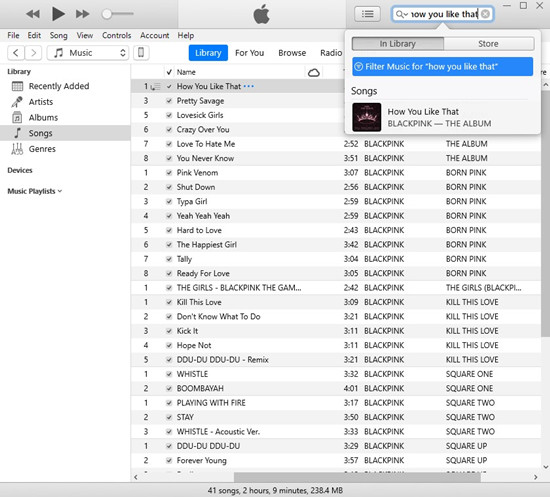Go forward with the right arrow button
This screenshot has width=550, height=497.
tap(33, 53)
